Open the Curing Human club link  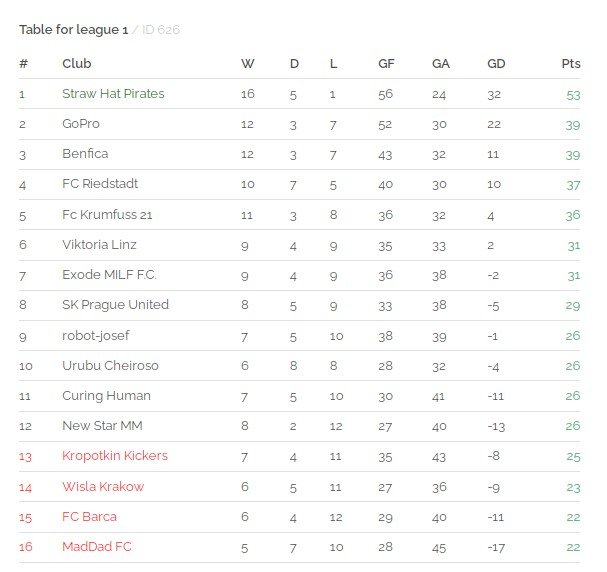[x=106, y=396]
